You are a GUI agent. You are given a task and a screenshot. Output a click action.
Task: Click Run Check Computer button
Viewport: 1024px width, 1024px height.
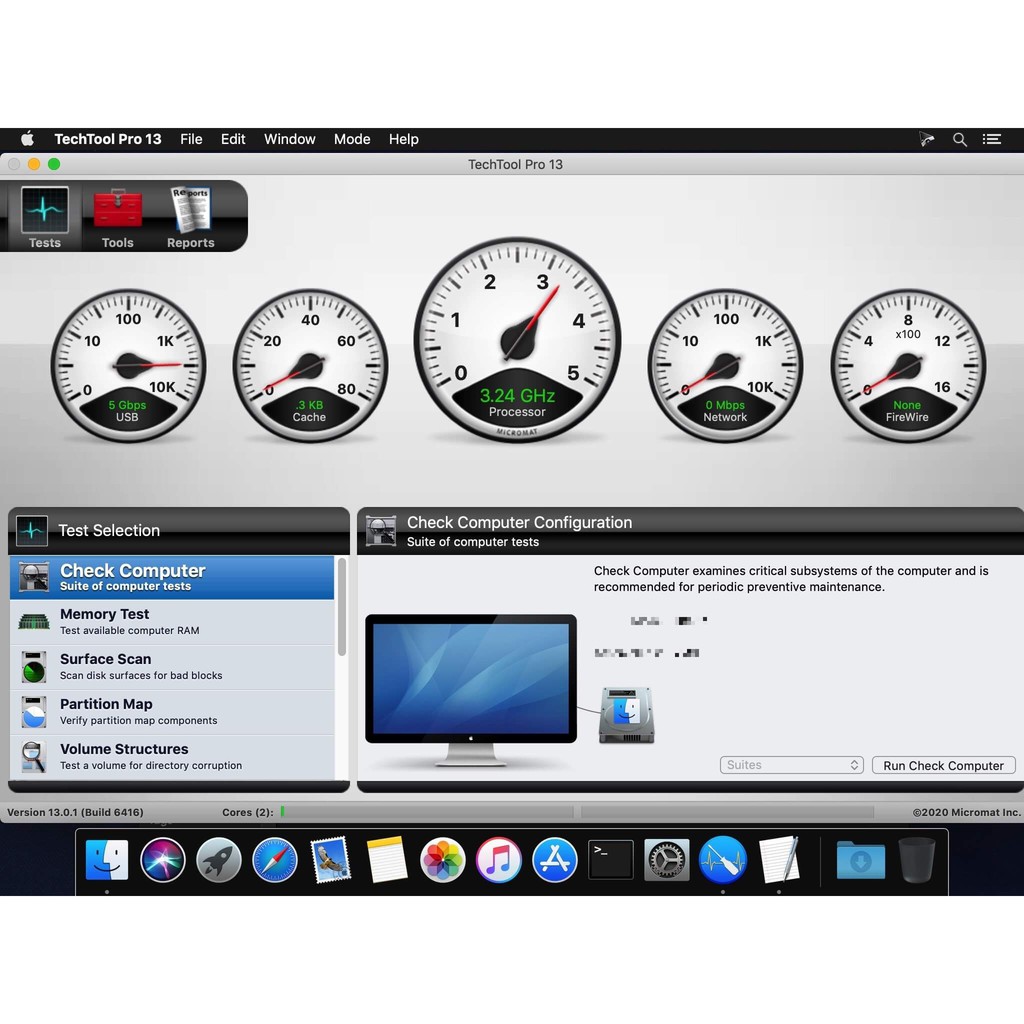944,765
